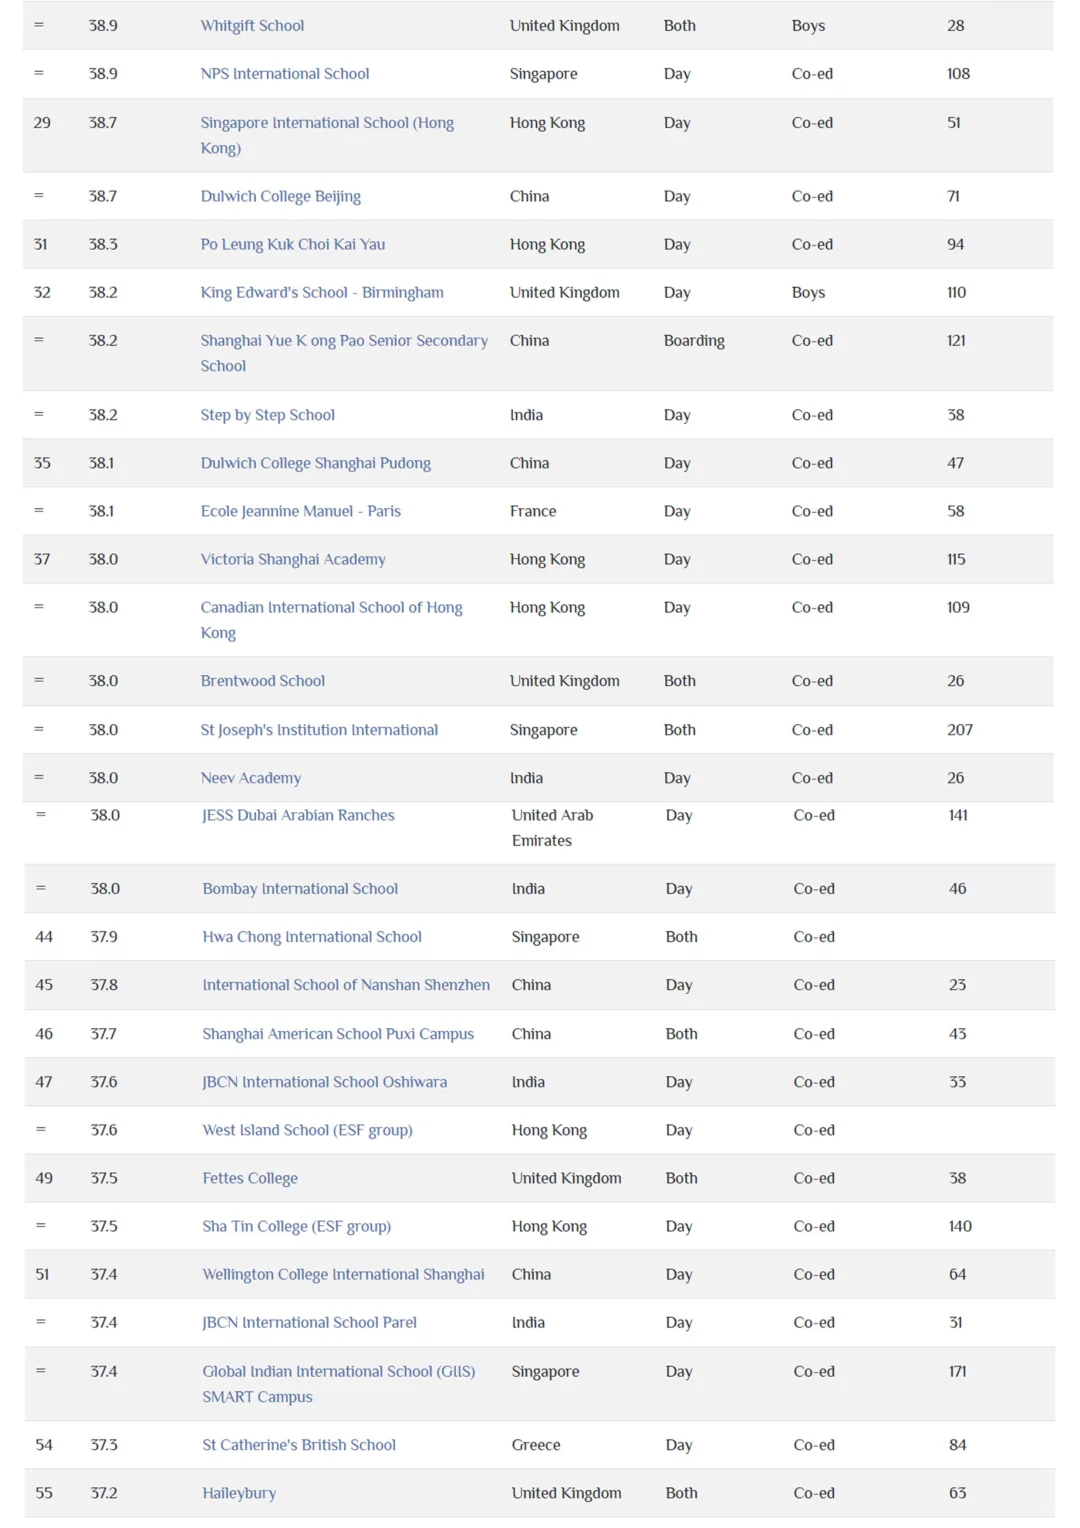Select Dulwich College Beijing link
The height and width of the screenshot is (1528, 1080).
(x=280, y=197)
